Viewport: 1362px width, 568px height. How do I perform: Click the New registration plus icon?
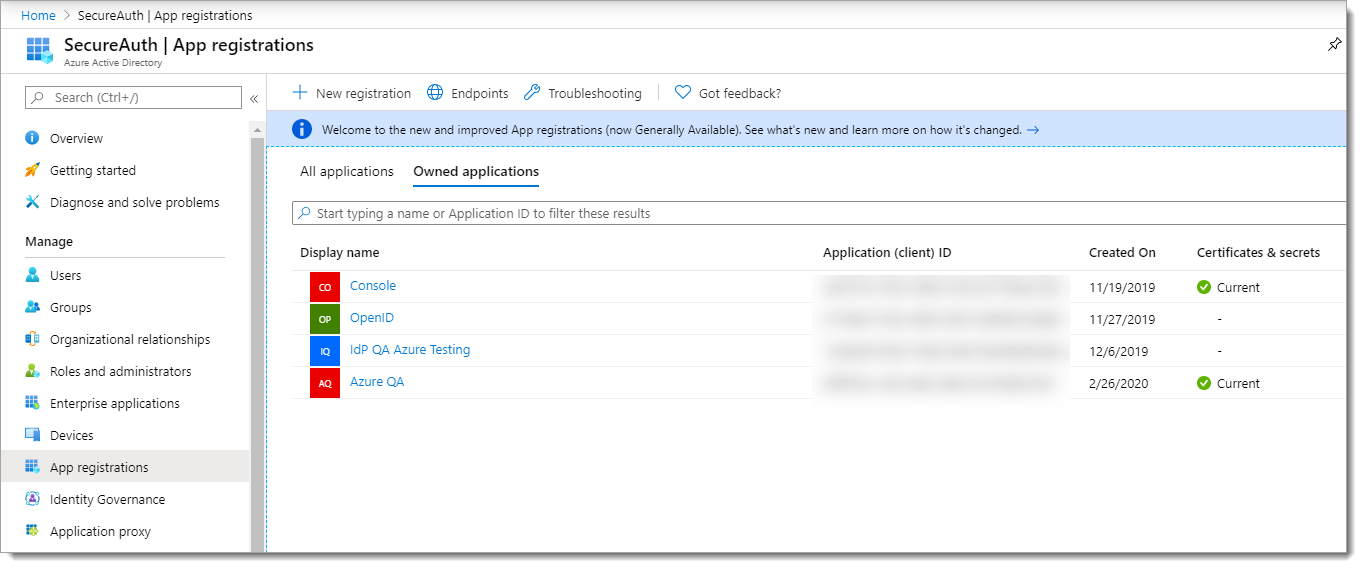tap(300, 93)
